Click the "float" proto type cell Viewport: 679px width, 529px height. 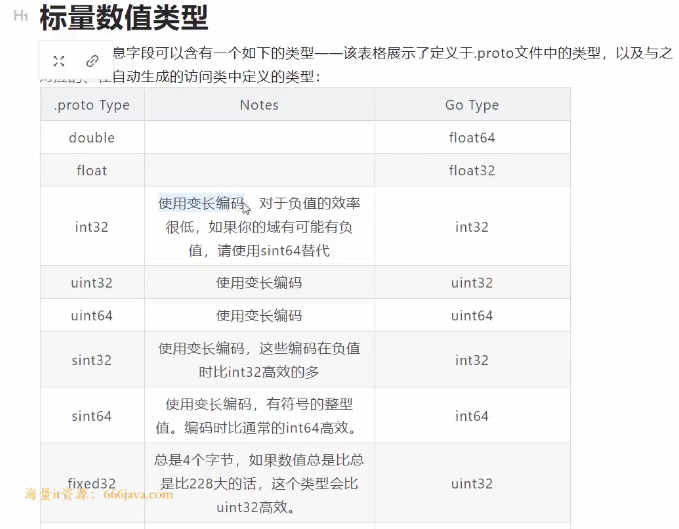point(92,171)
